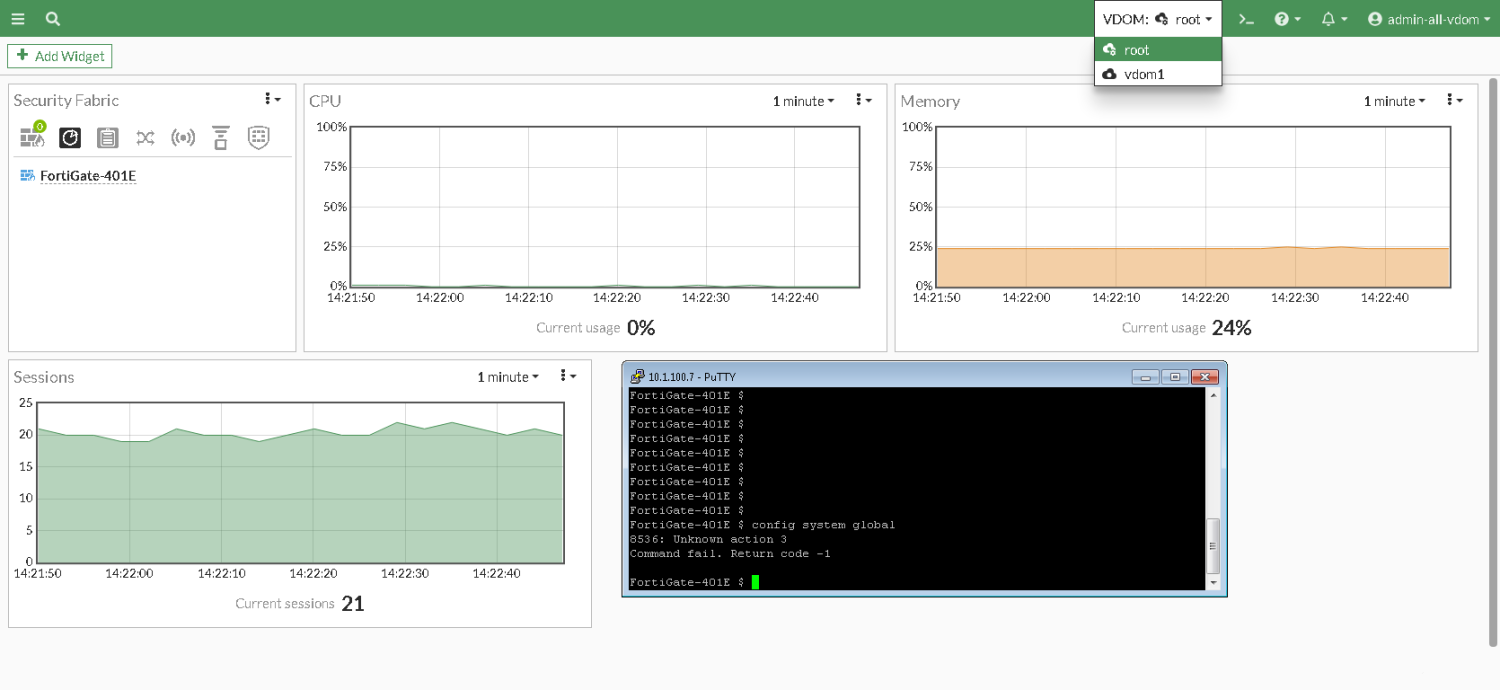Expand the CPU widget's 1 minute dropdown
This screenshot has width=1500, height=690.
point(803,101)
